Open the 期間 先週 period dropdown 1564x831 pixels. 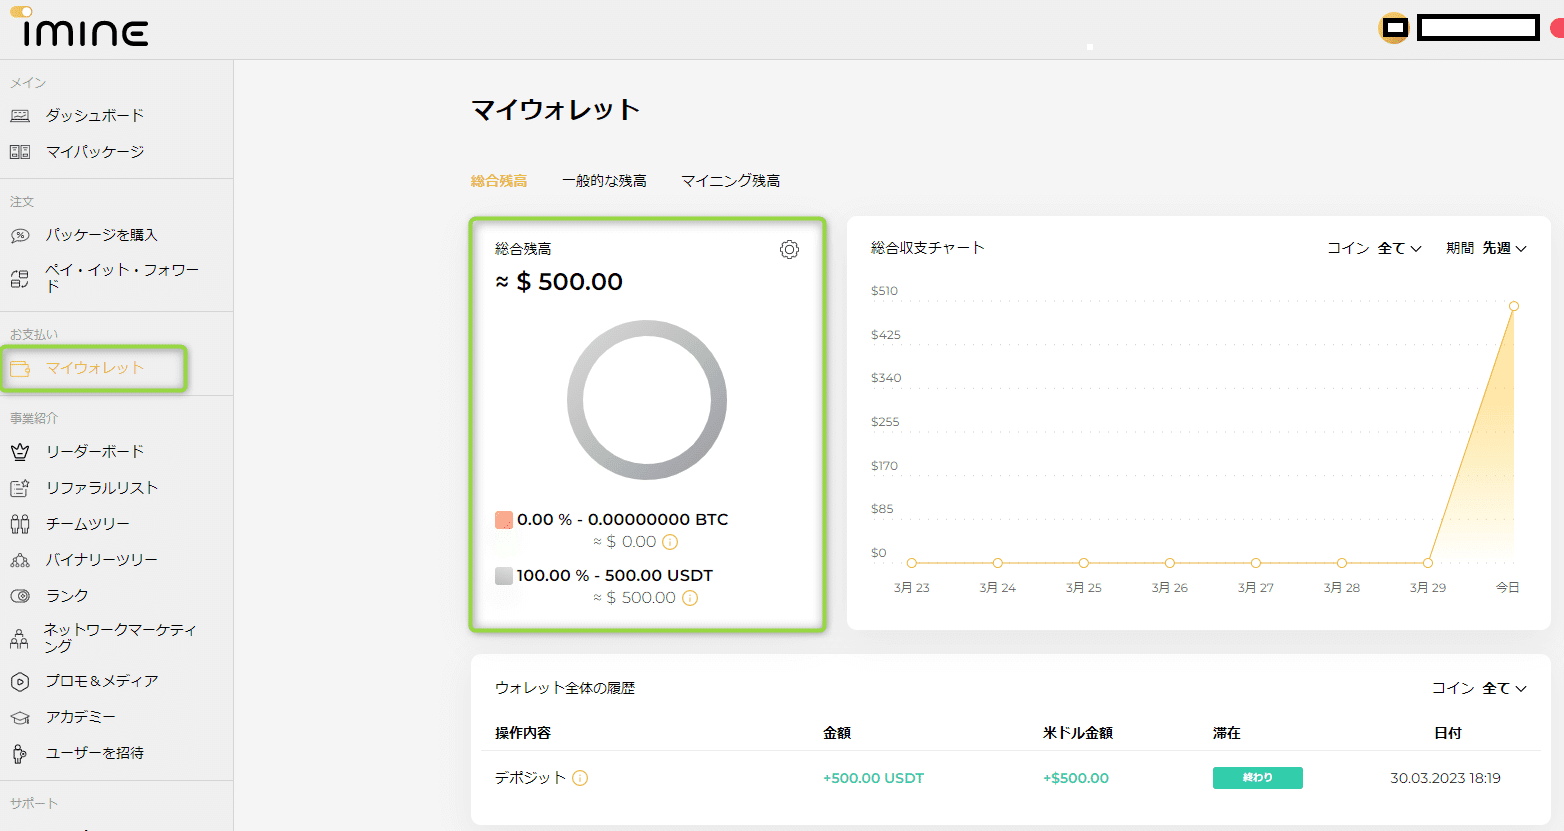(x=1504, y=248)
